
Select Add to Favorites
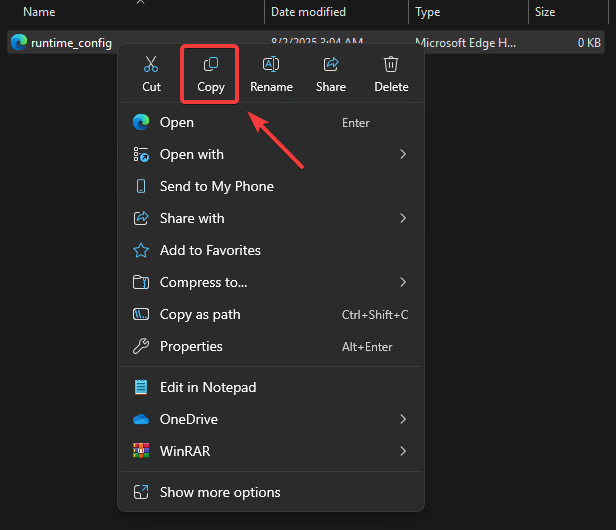coord(210,250)
